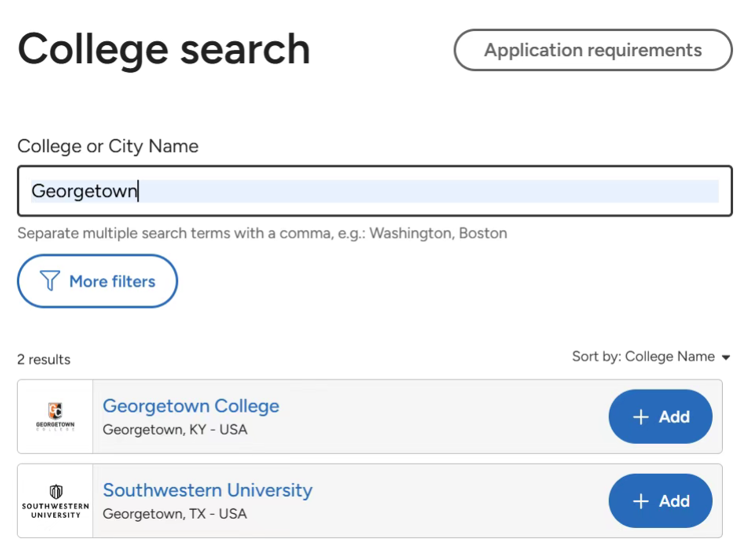The height and width of the screenshot is (539, 735).
Task: Click the Georgetown College logo
Action: pos(55,416)
